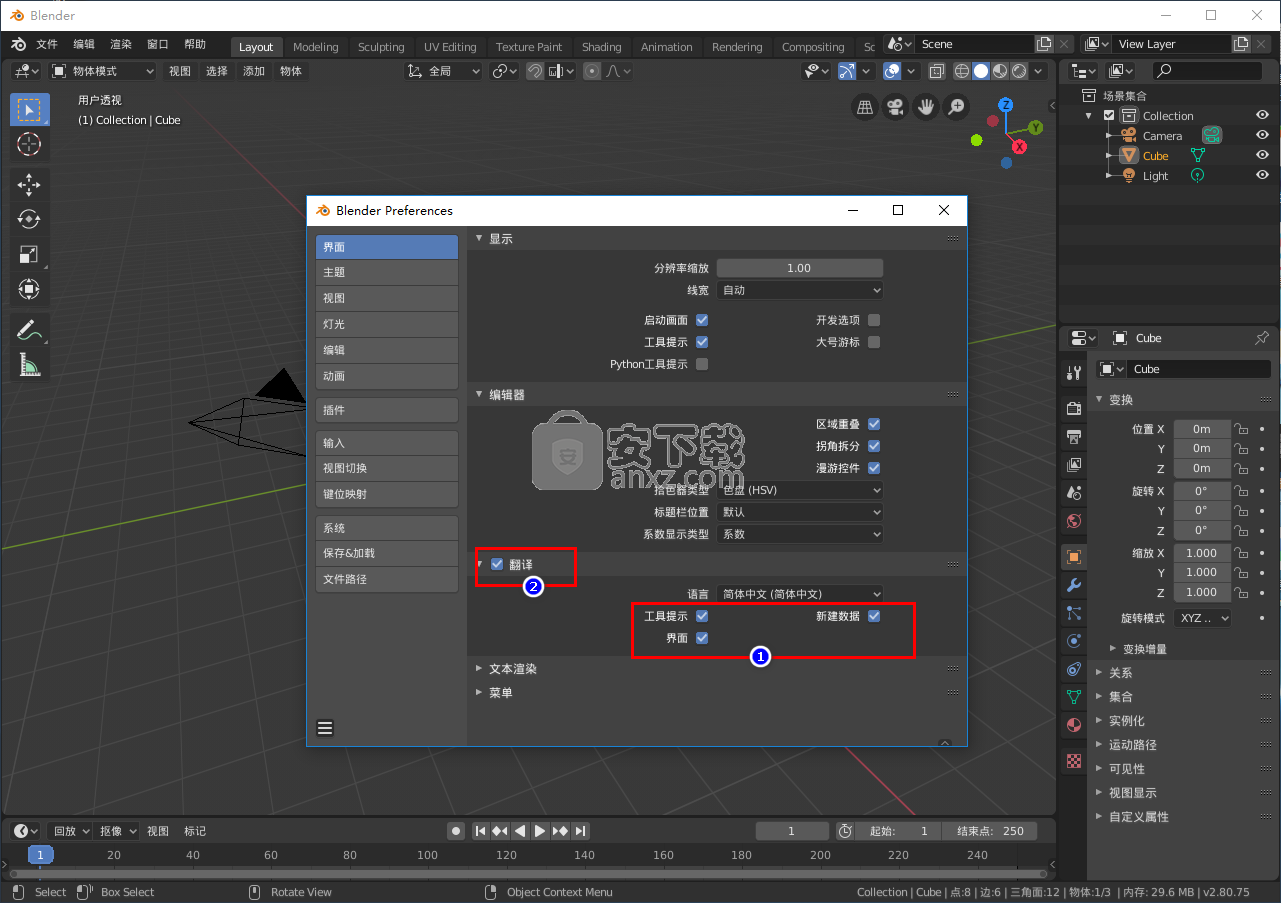Open the Modifiers wrench tab icon
The image size is (1281, 903).
pos(1074,585)
